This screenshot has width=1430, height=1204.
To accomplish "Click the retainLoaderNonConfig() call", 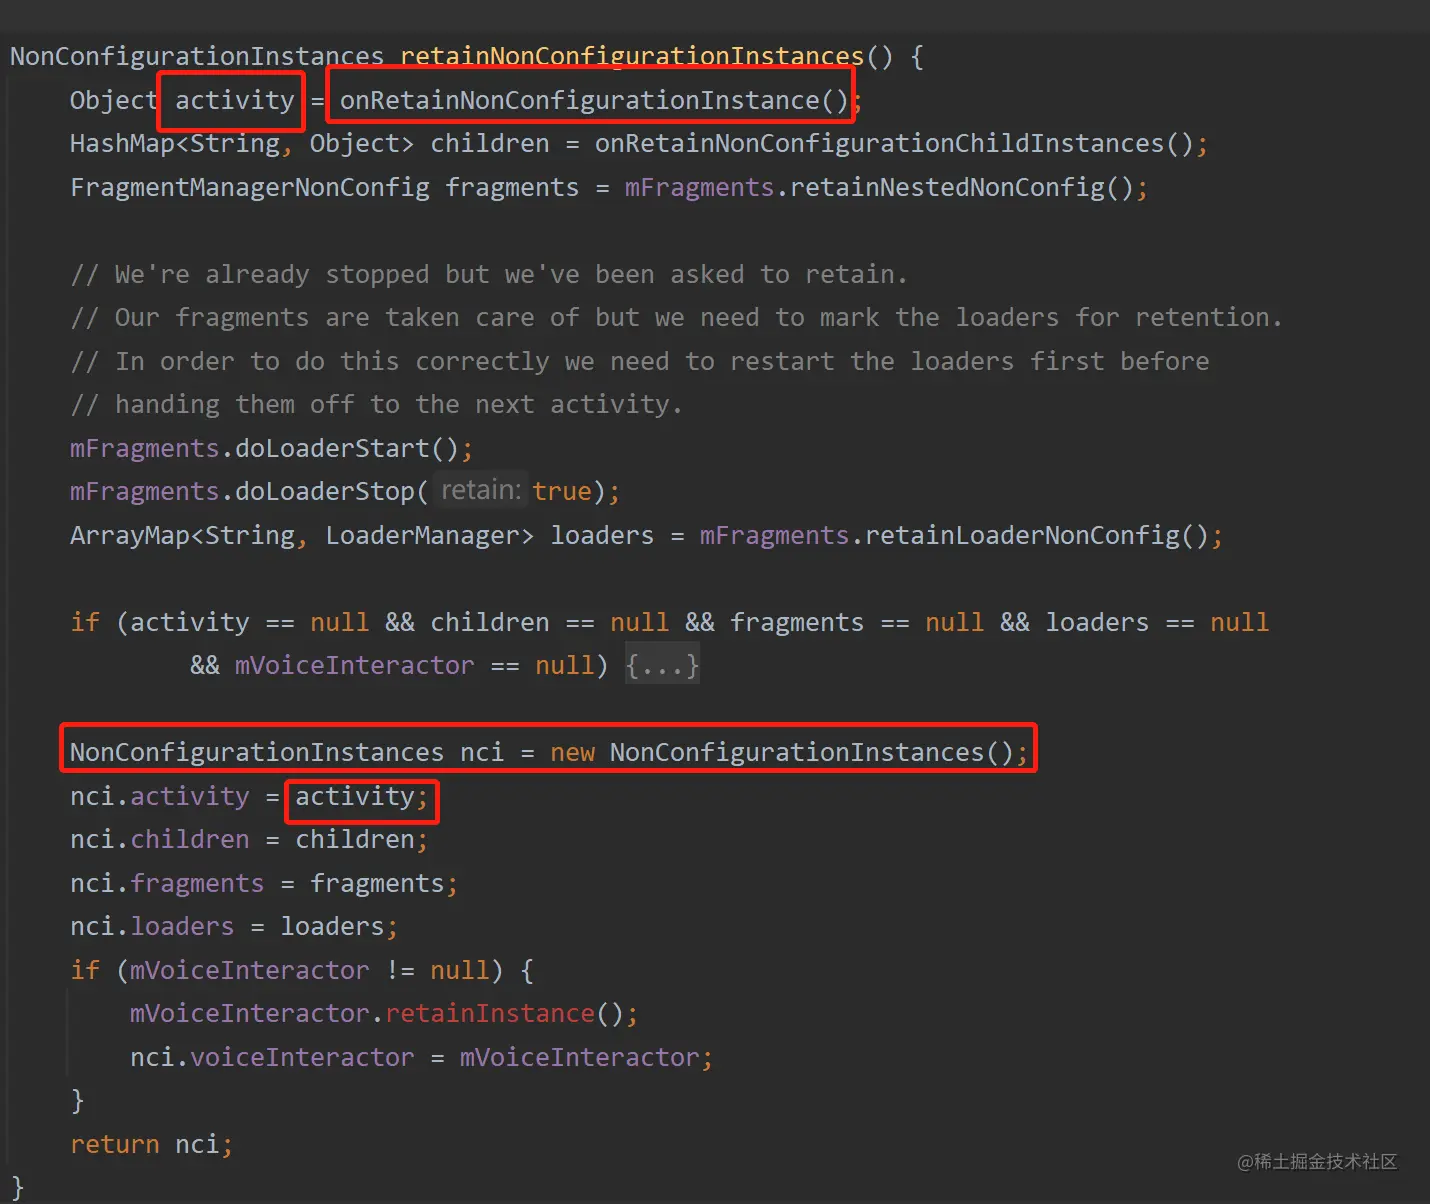I will coord(1037,535).
